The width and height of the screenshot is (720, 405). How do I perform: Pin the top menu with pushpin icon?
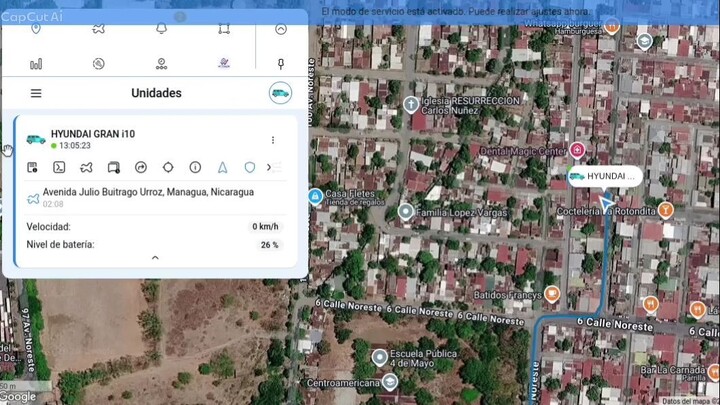click(x=281, y=64)
